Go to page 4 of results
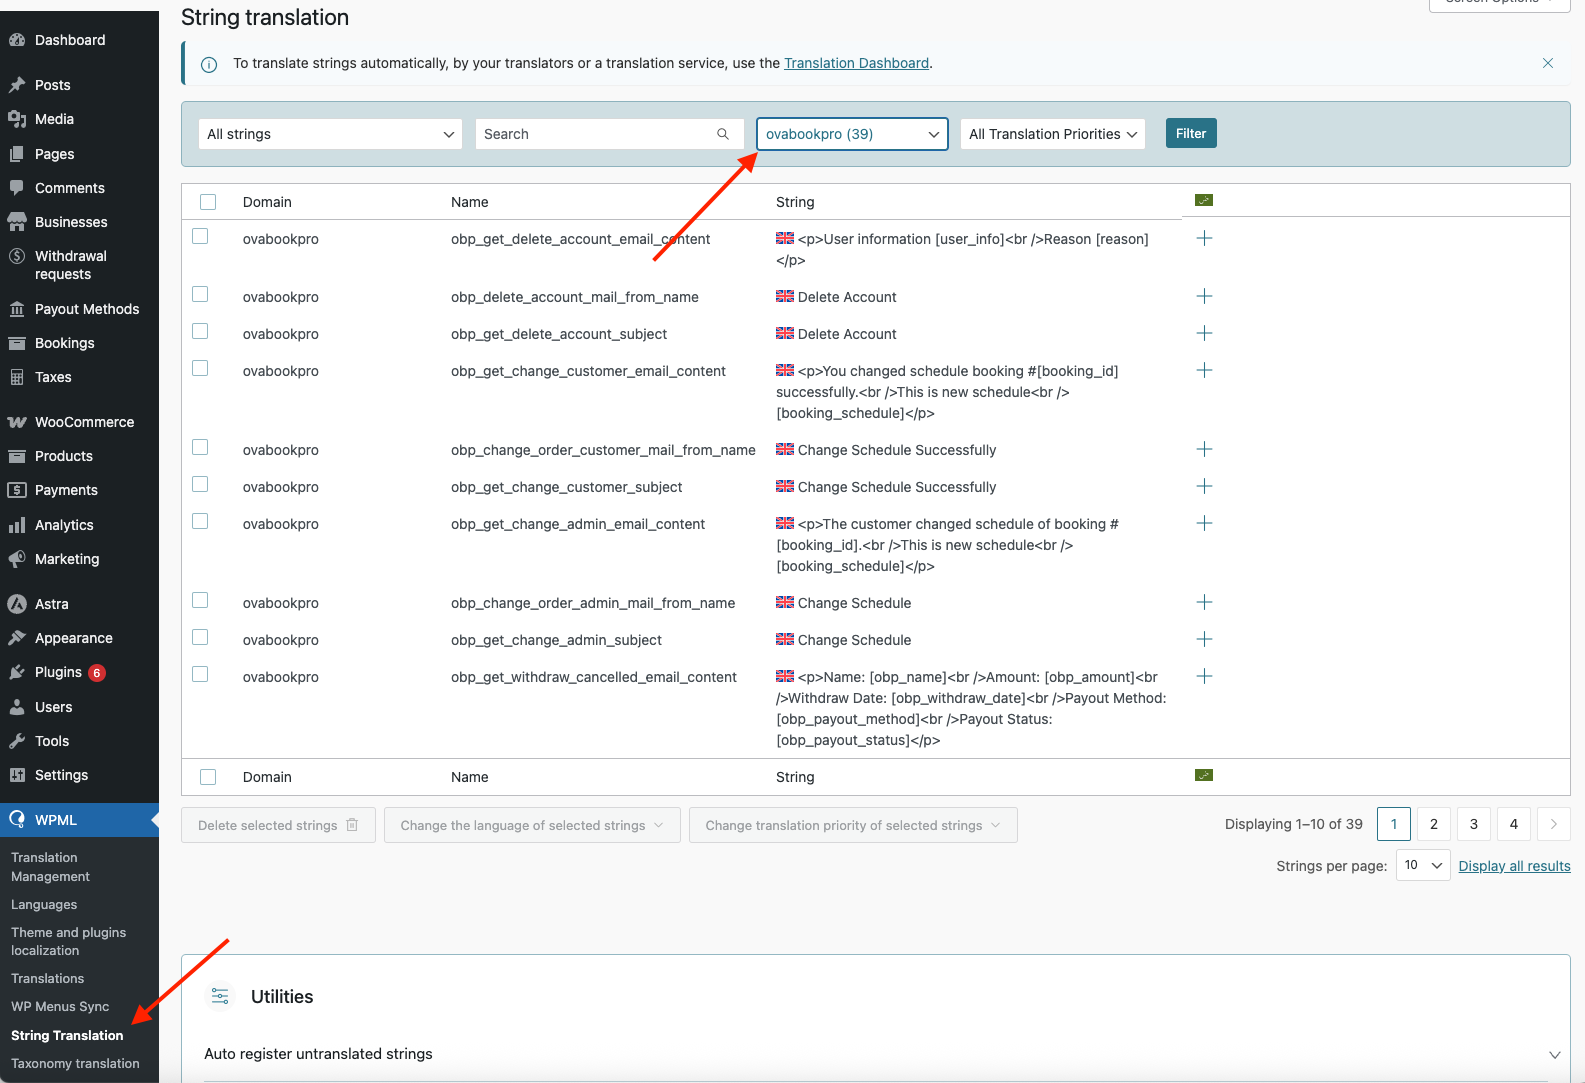Viewport: 1585px width, 1083px height. (1513, 824)
